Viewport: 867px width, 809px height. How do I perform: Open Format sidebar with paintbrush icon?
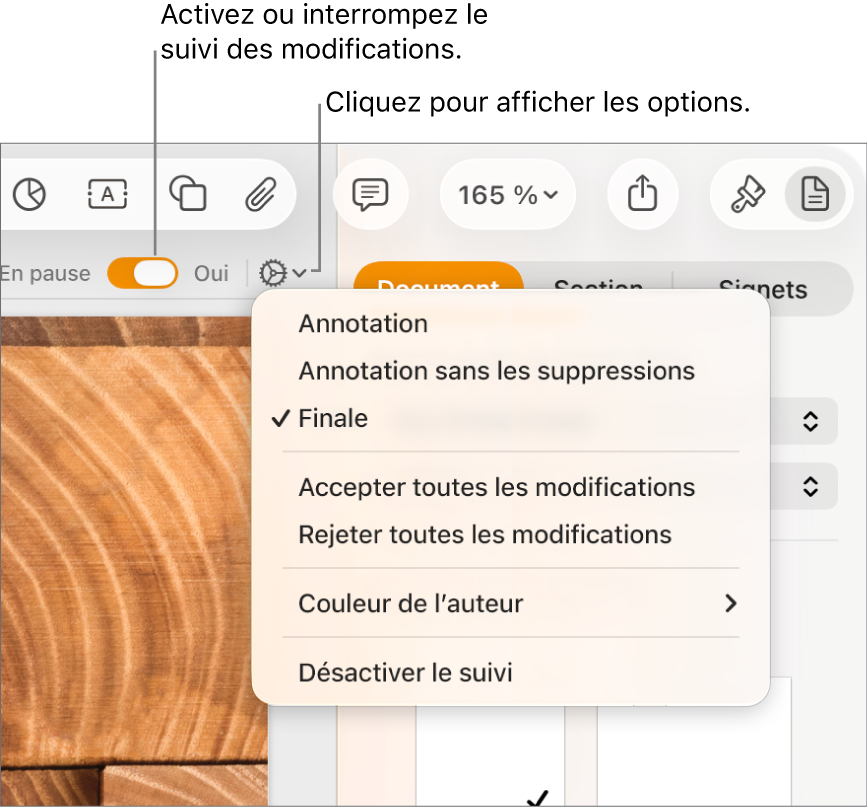748,194
